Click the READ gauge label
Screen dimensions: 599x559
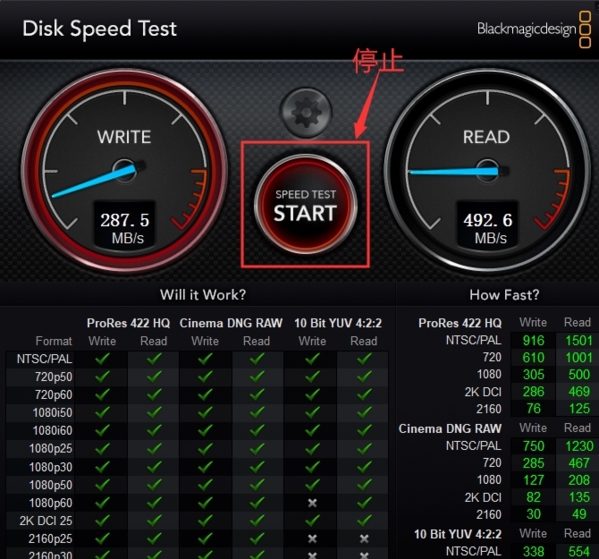point(486,137)
